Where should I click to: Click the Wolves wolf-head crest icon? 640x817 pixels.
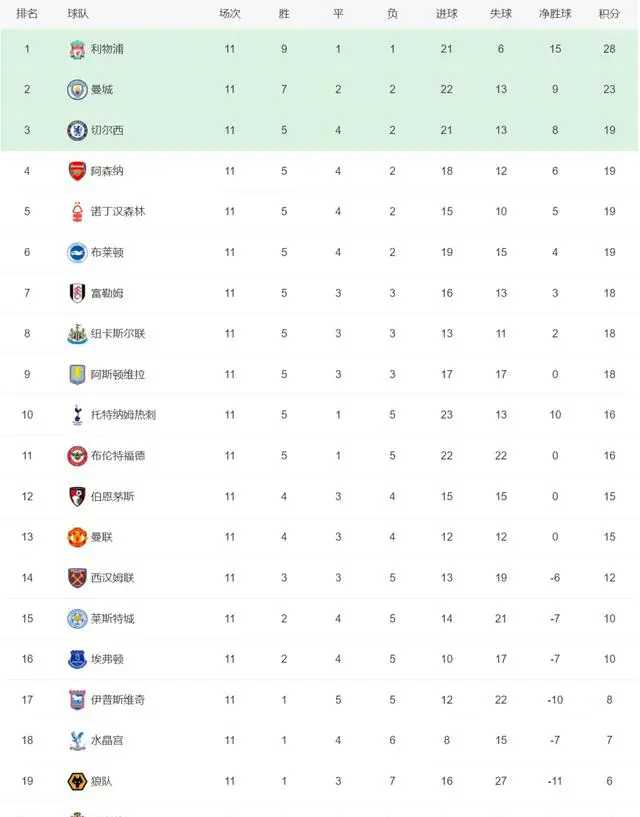pos(77,781)
